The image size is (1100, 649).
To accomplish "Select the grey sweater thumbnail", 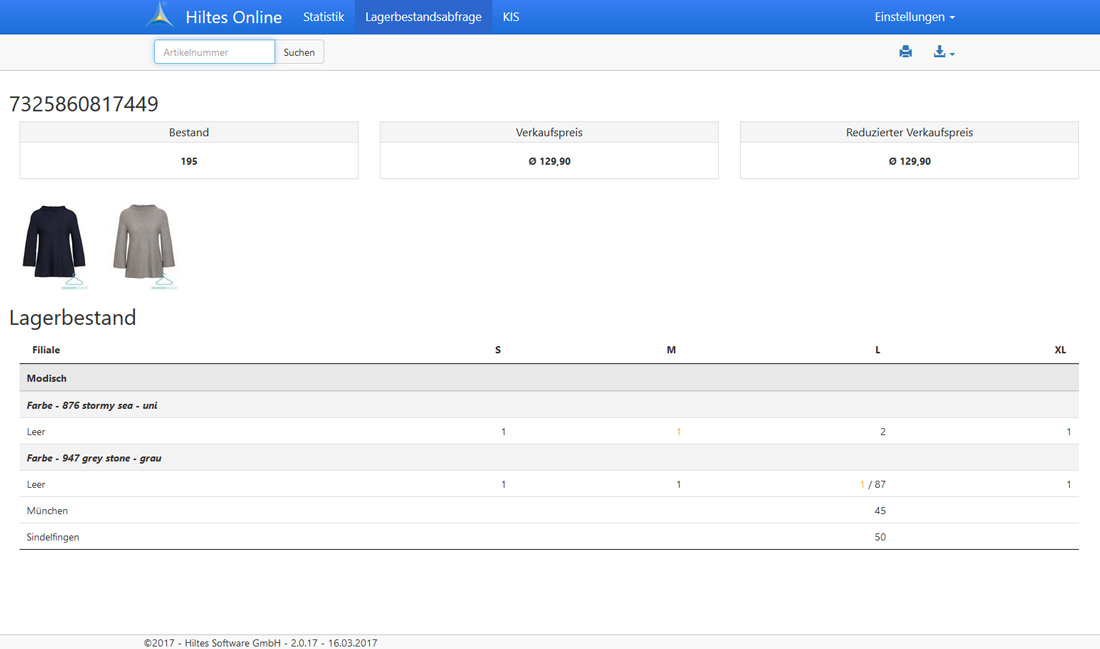I will [144, 245].
